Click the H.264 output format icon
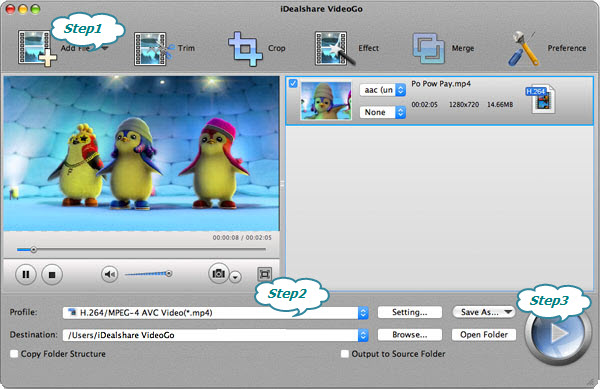Viewport: 600px width, 389px height. pos(540,99)
